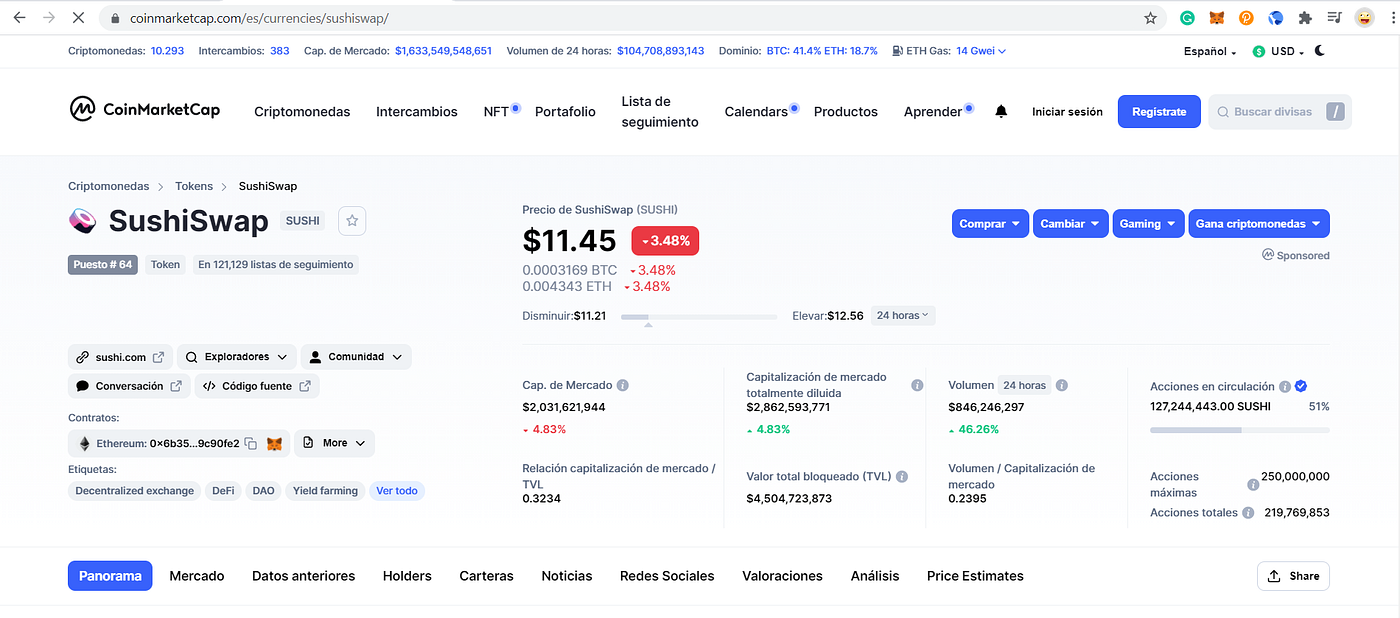Click info icon beside Cap. de Mercado
Image resolution: width=1400 pixels, height=618 pixels.
tap(623, 385)
